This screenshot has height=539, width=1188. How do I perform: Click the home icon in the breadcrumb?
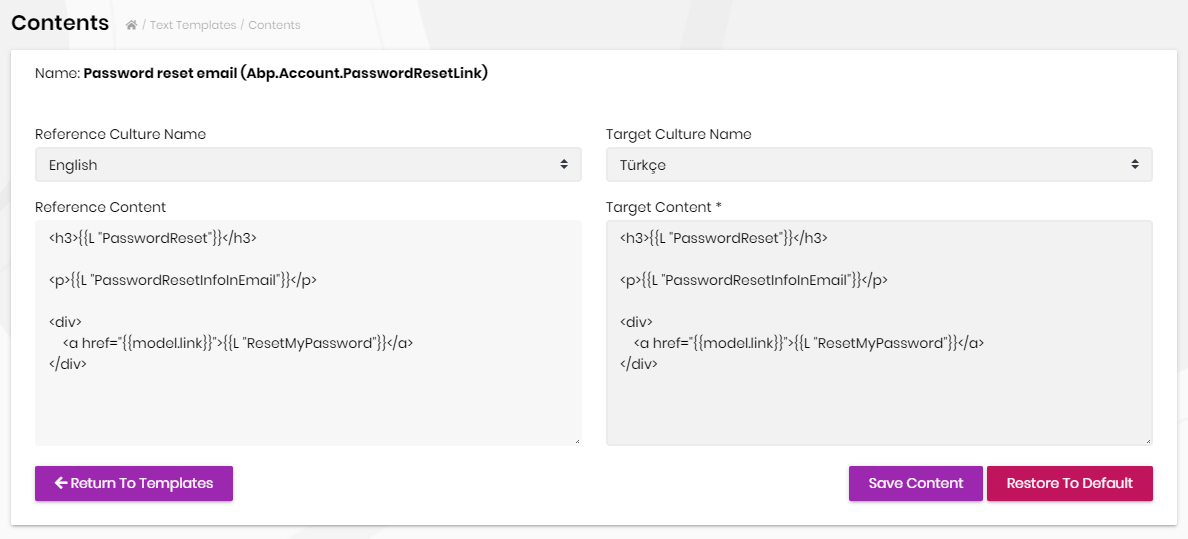point(131,25)
